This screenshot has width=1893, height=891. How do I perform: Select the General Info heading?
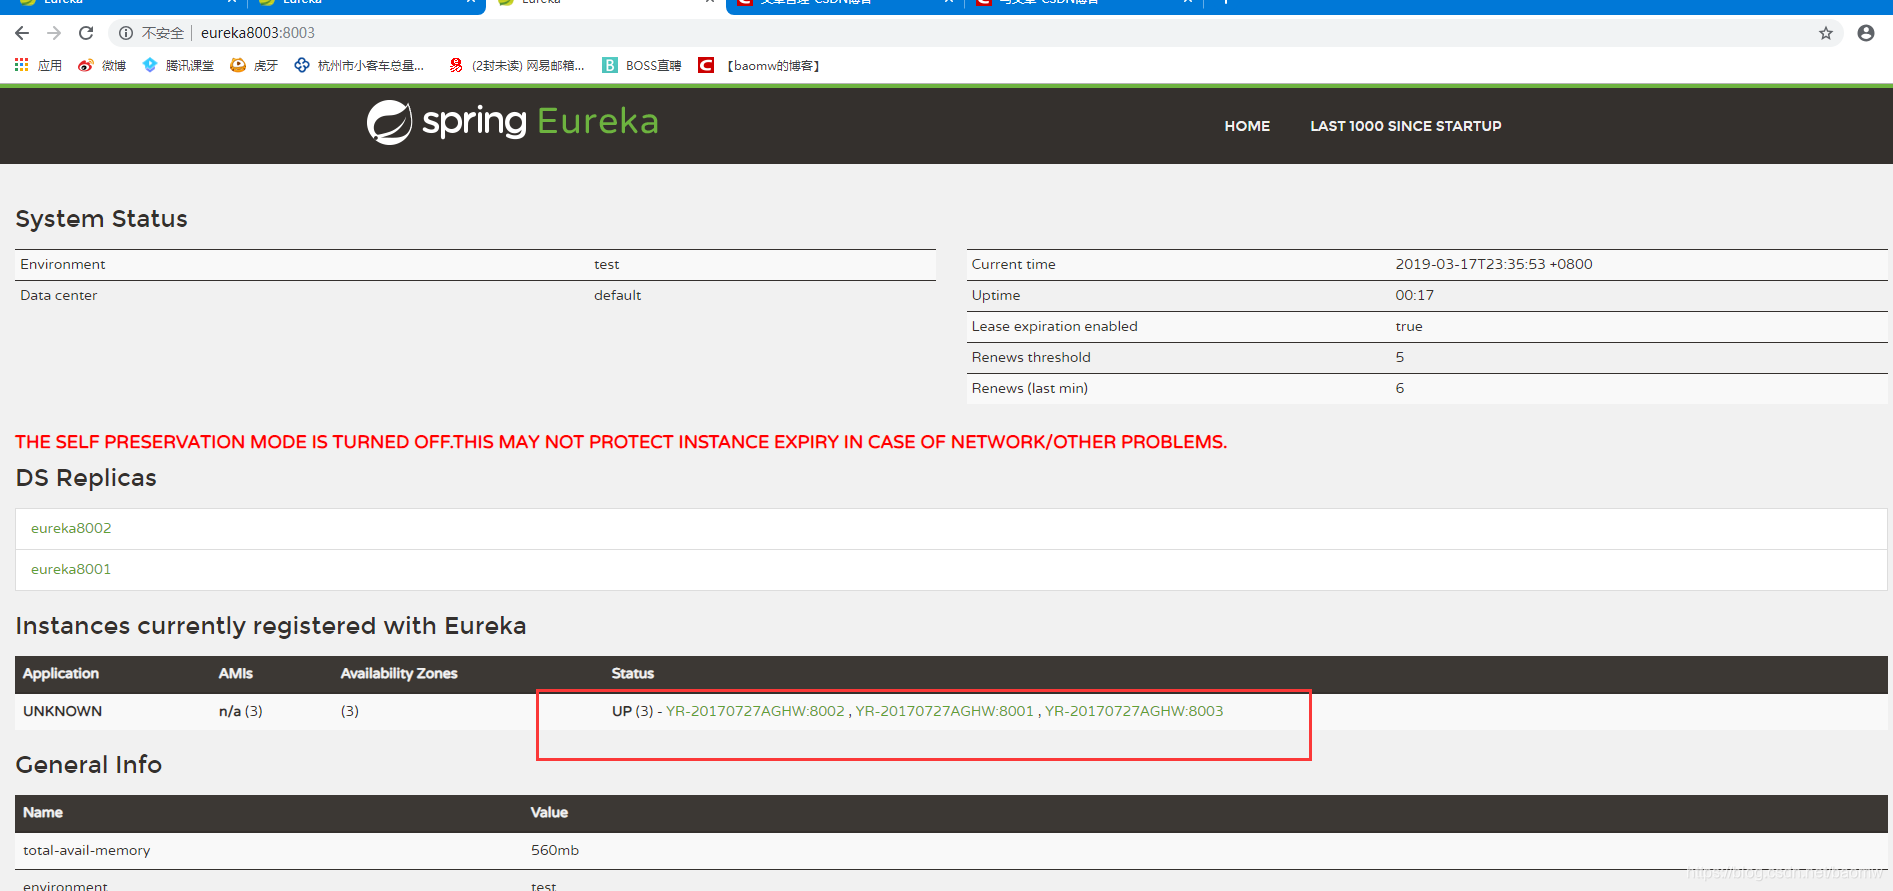[x=88, y=765]
